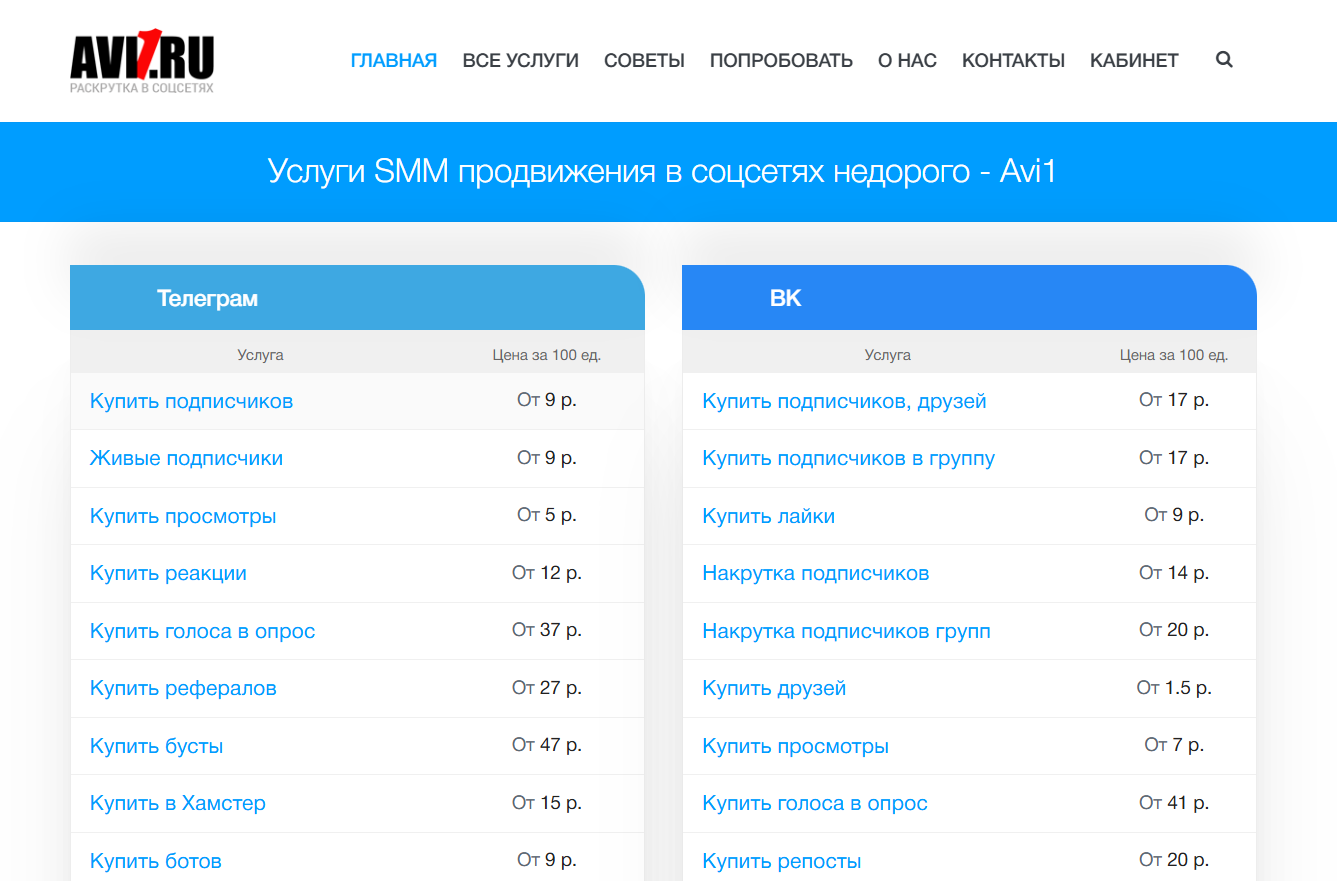This screenshot has height=881, width=1337.
Task: Click price 'От 7 р.' for VK views
Action: click(1174, 745)
